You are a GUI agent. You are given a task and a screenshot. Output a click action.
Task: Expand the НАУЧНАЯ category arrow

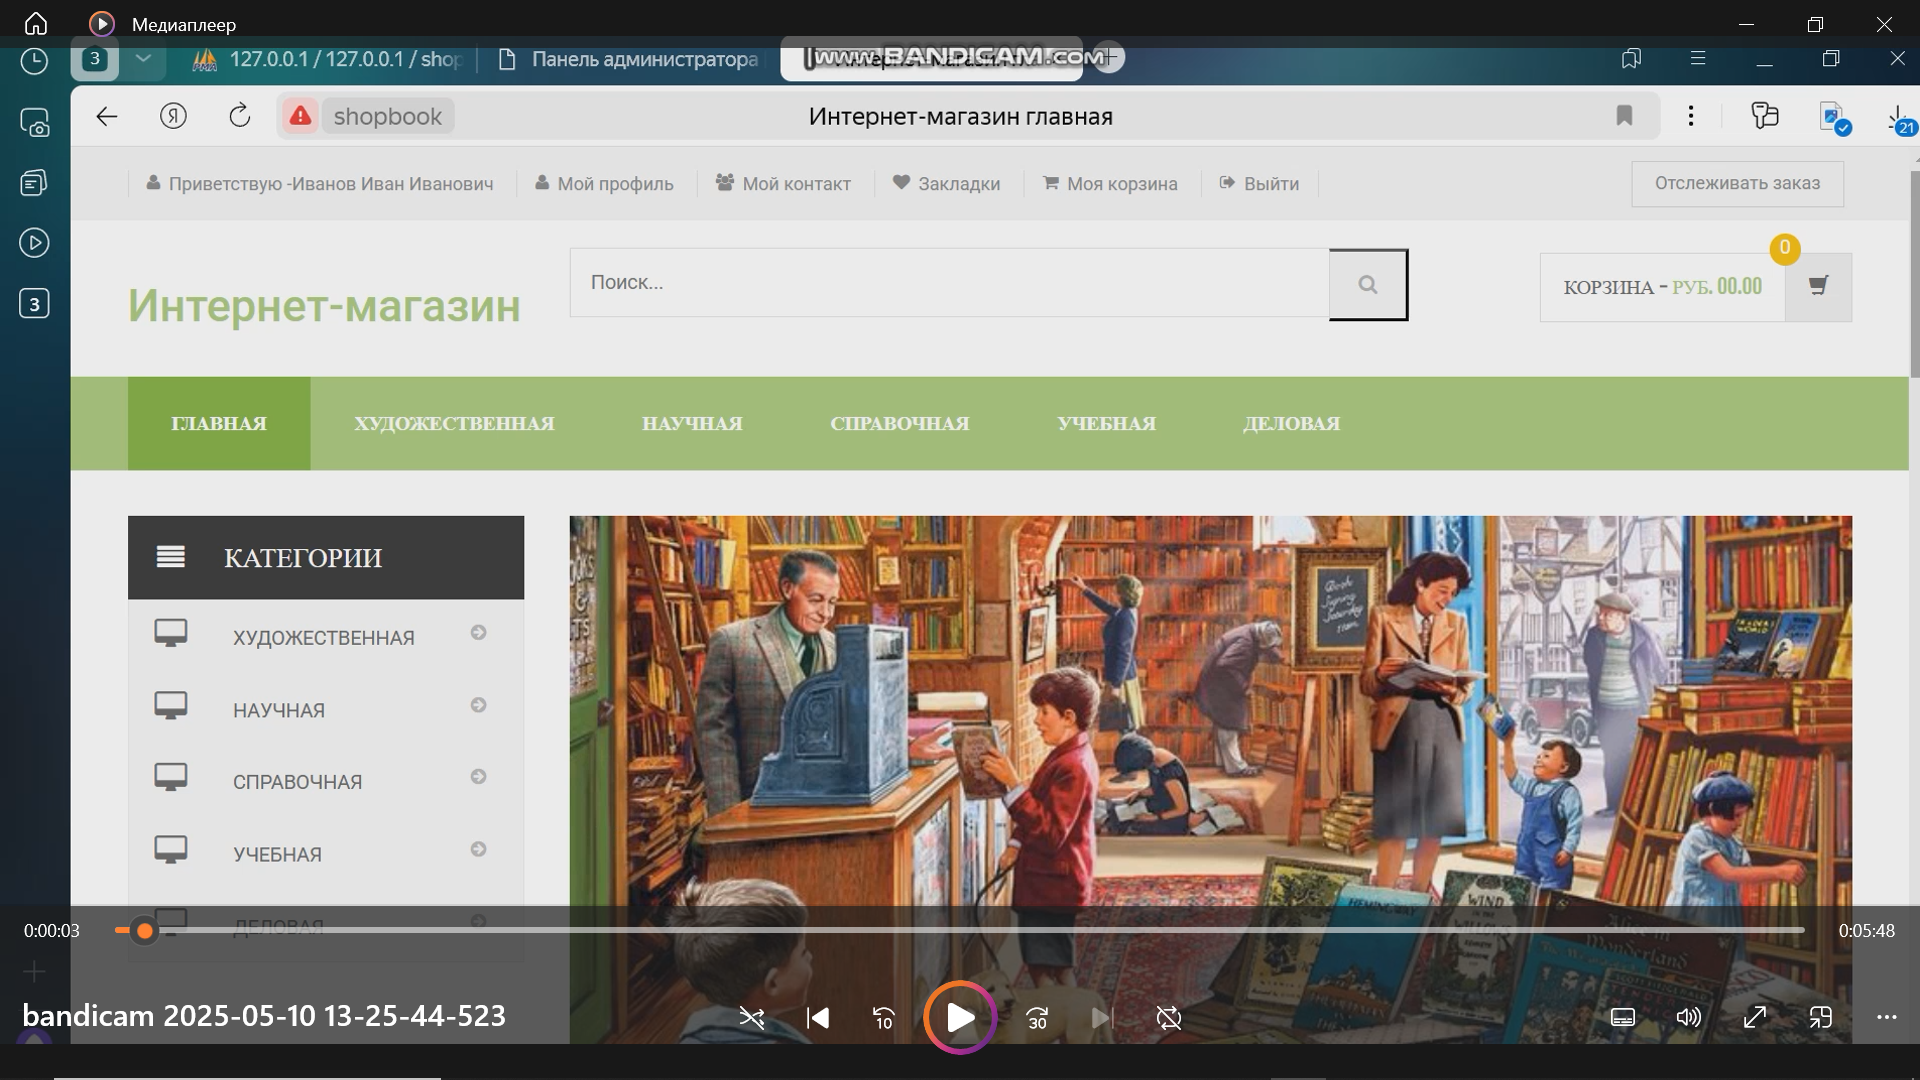coord(478,705)
